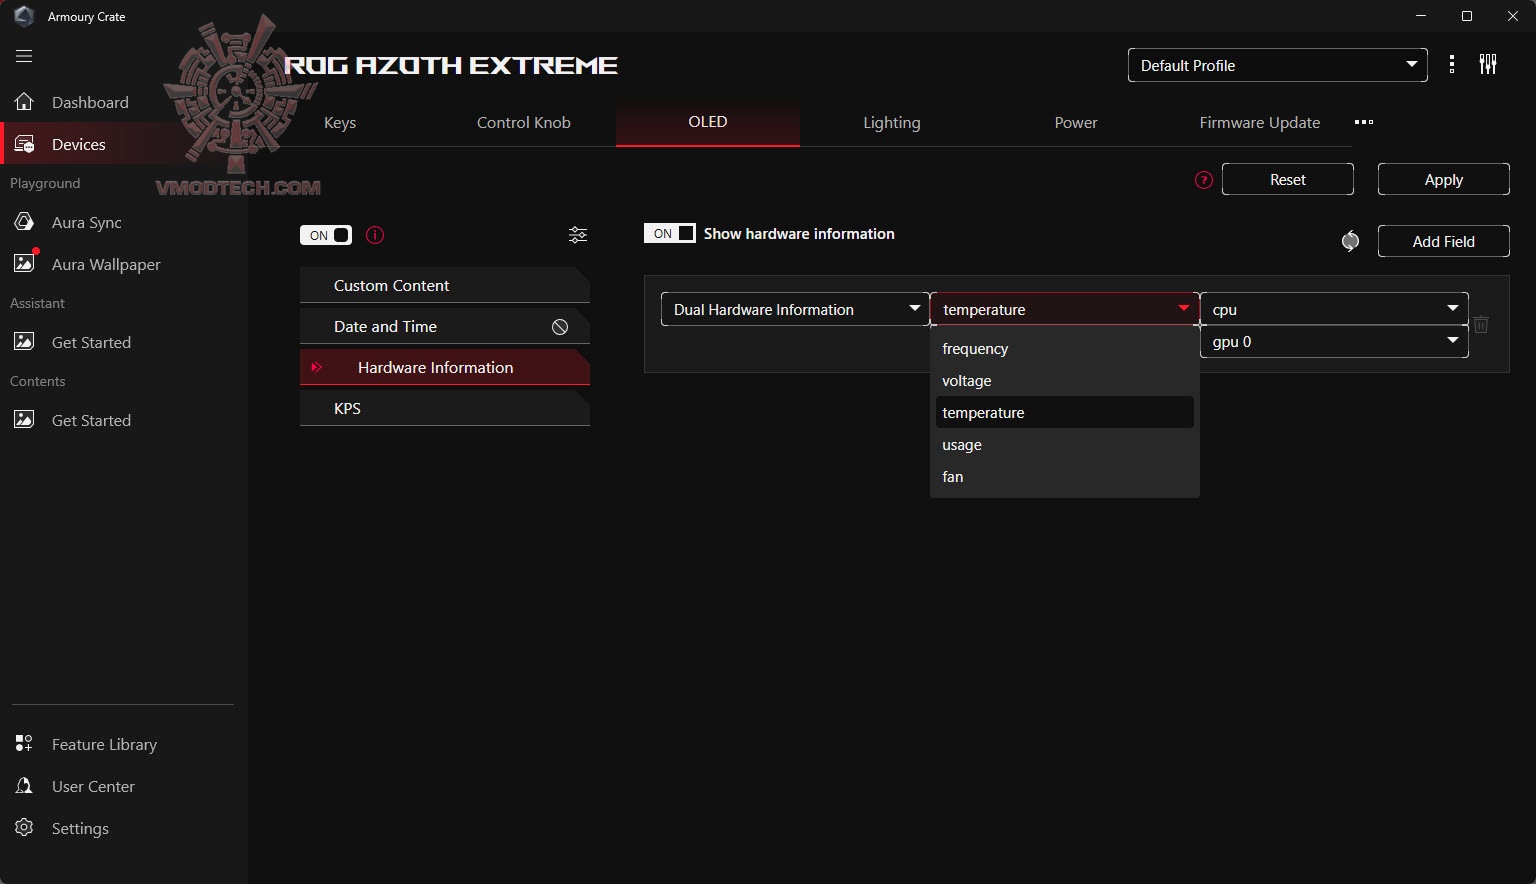Show more tabs via ellipsis icon
This screenshot has height=884, width=1536.
(1364, 122)
